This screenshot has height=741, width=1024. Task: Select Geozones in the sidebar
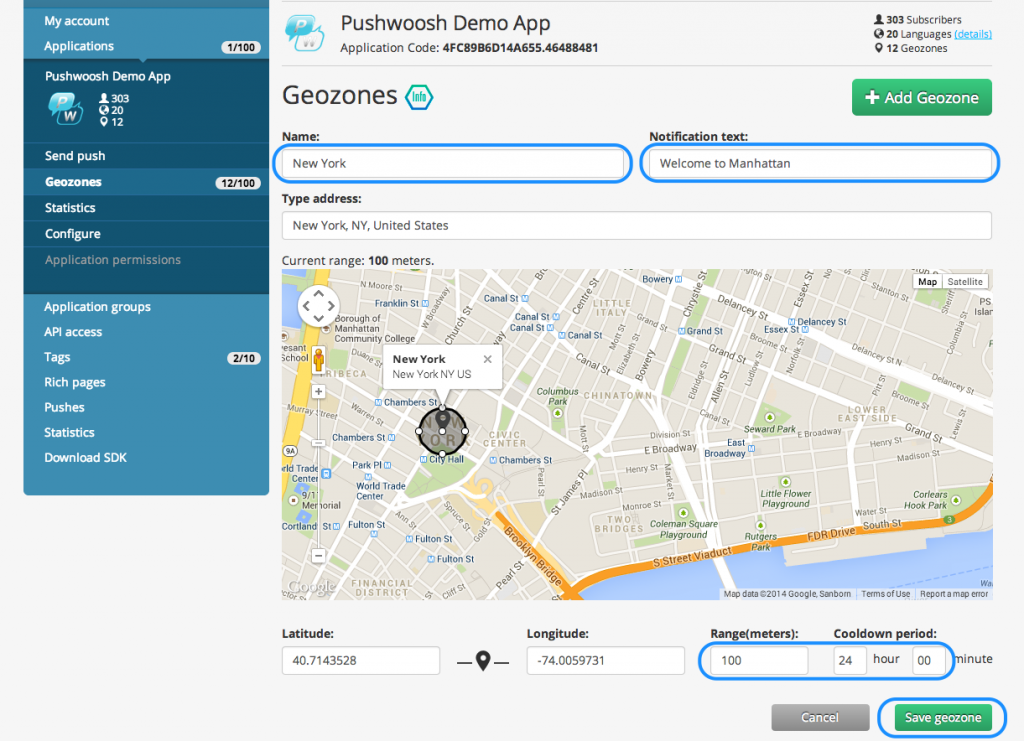pos(73,182)
